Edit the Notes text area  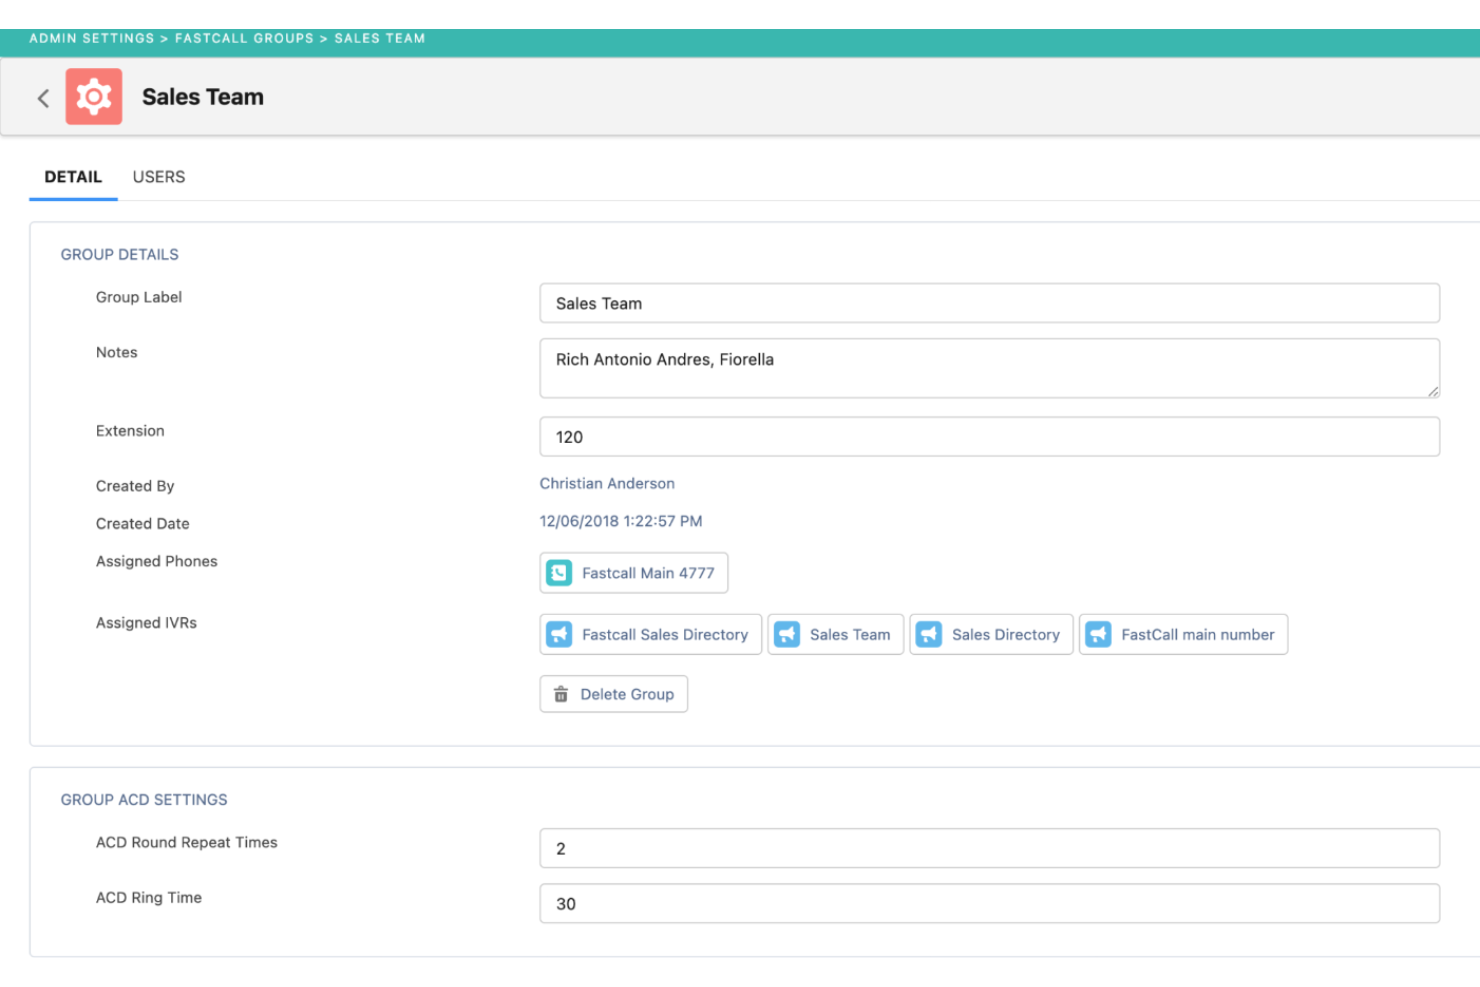pyautogui.click(x=989, y=366)
